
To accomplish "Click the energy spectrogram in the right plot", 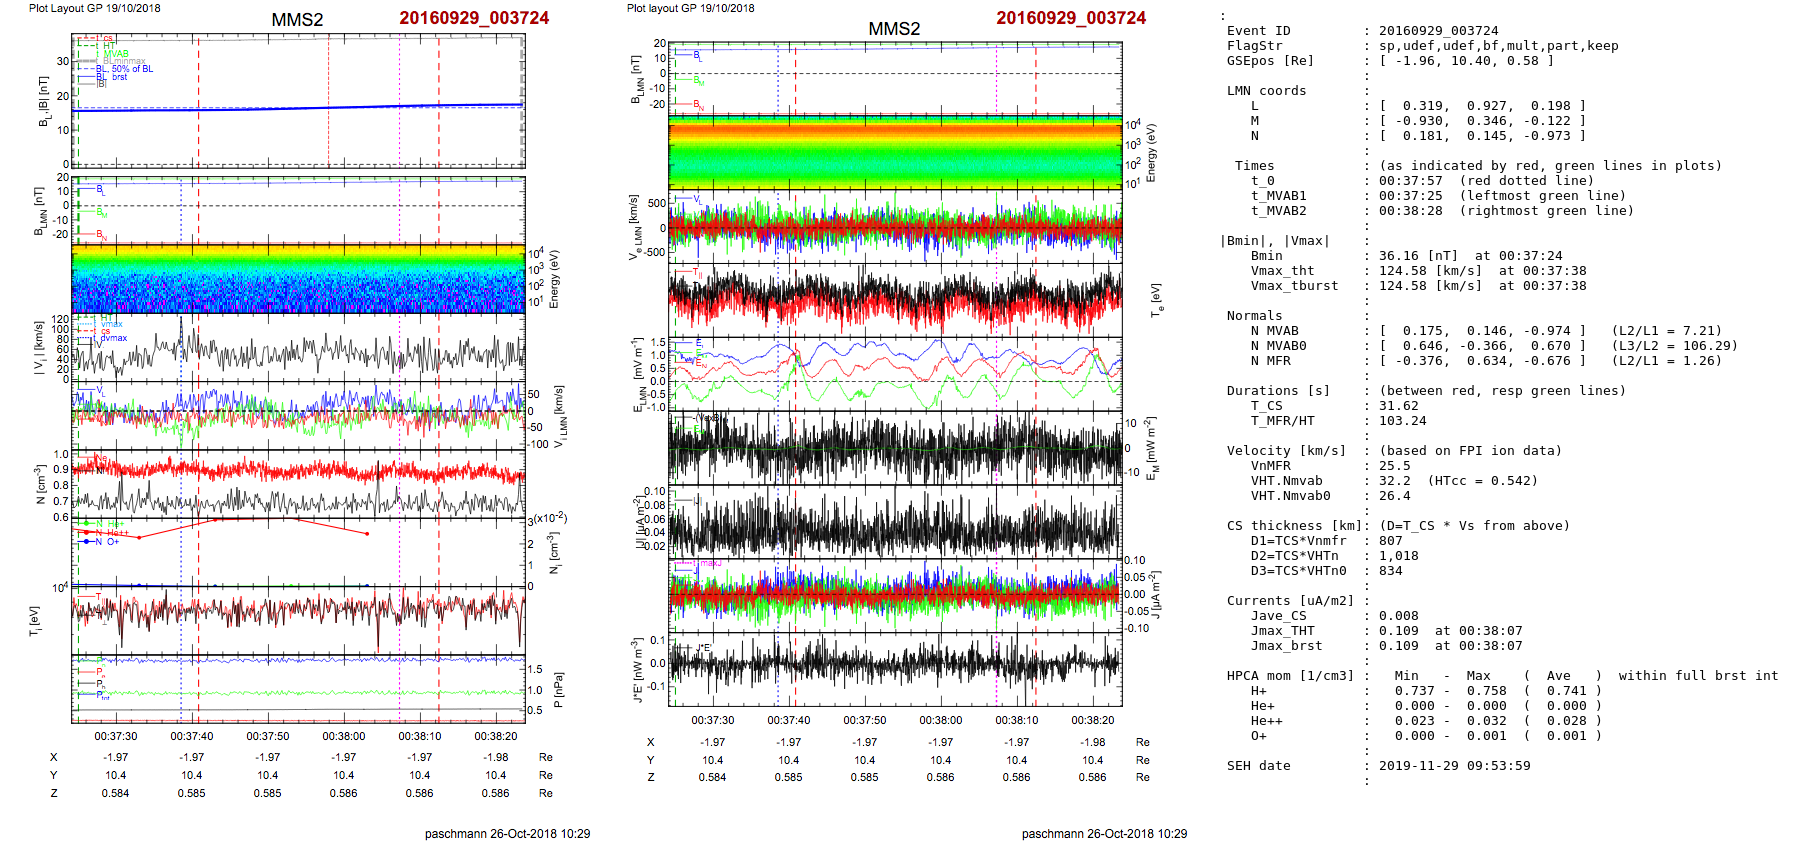I will (895, 153).
